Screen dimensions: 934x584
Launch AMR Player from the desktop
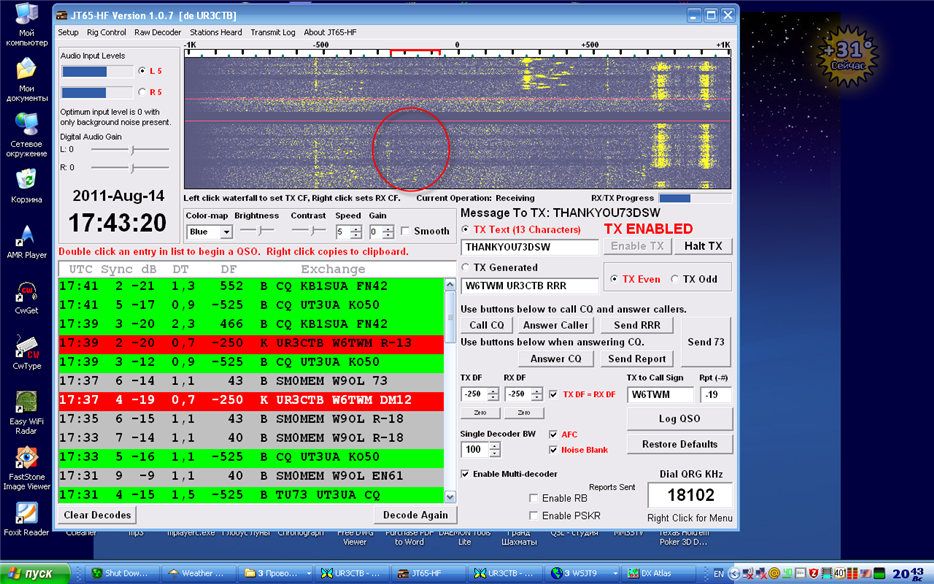(26, 237)
